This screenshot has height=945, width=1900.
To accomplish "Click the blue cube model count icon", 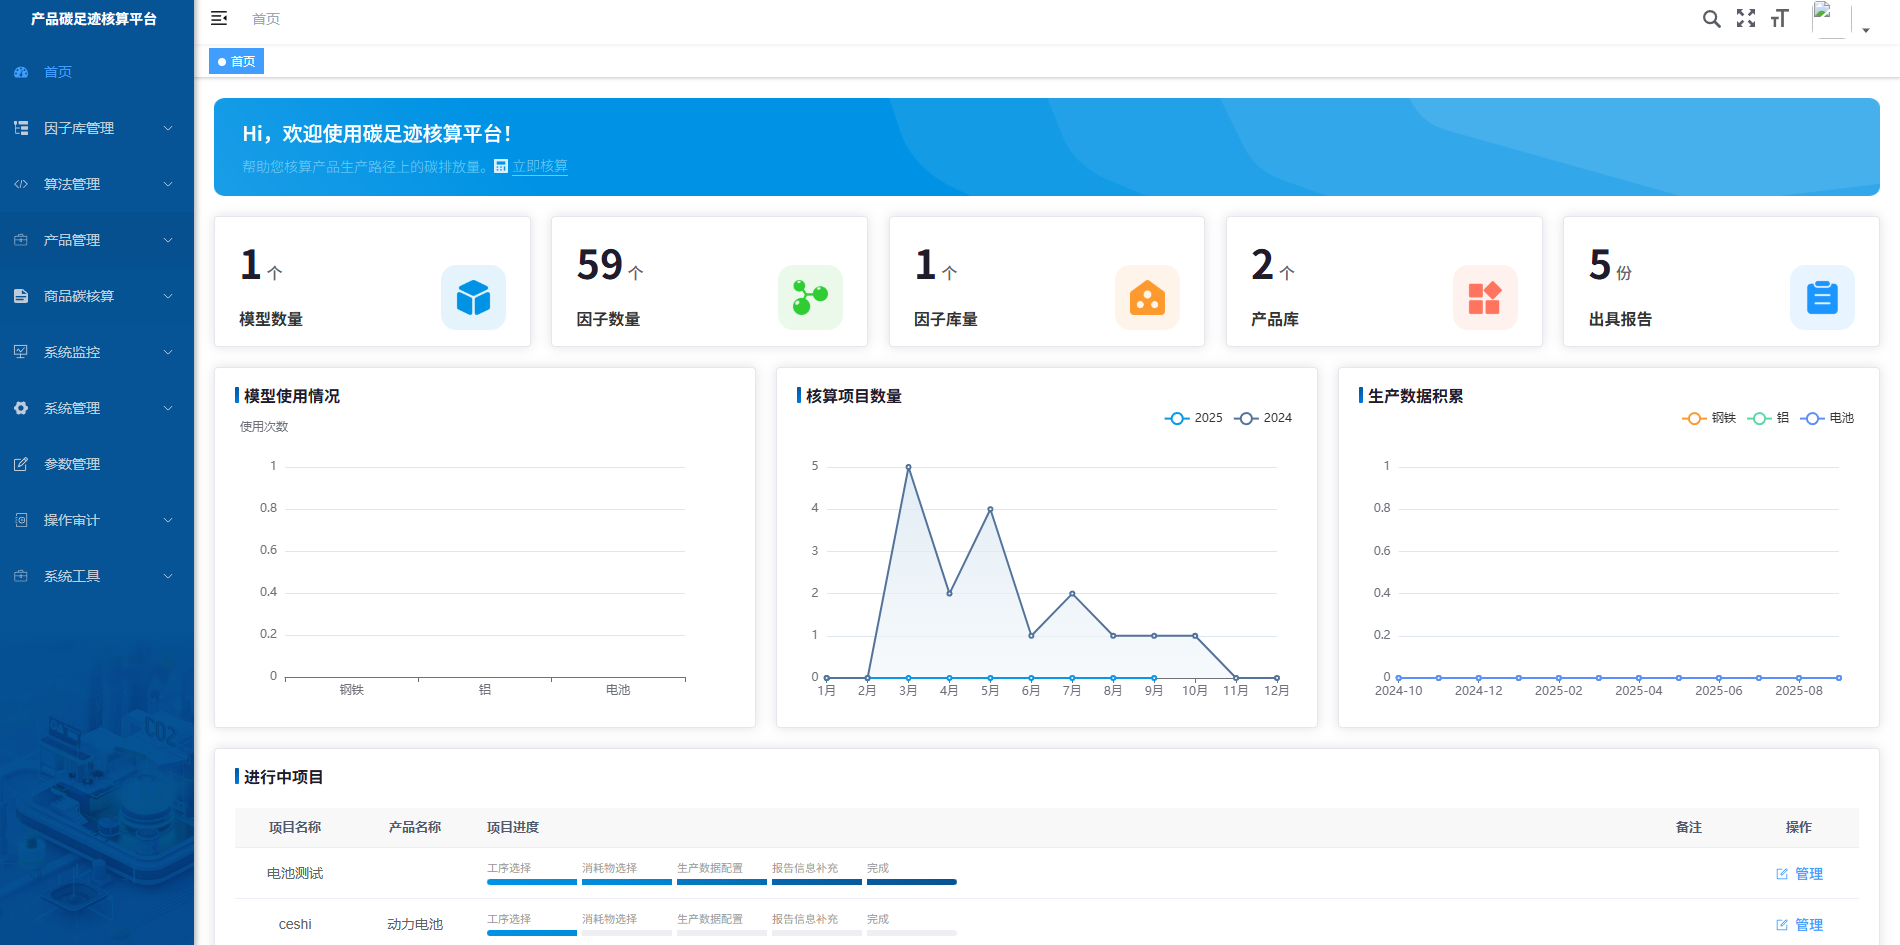I will [x=473, y=298].
